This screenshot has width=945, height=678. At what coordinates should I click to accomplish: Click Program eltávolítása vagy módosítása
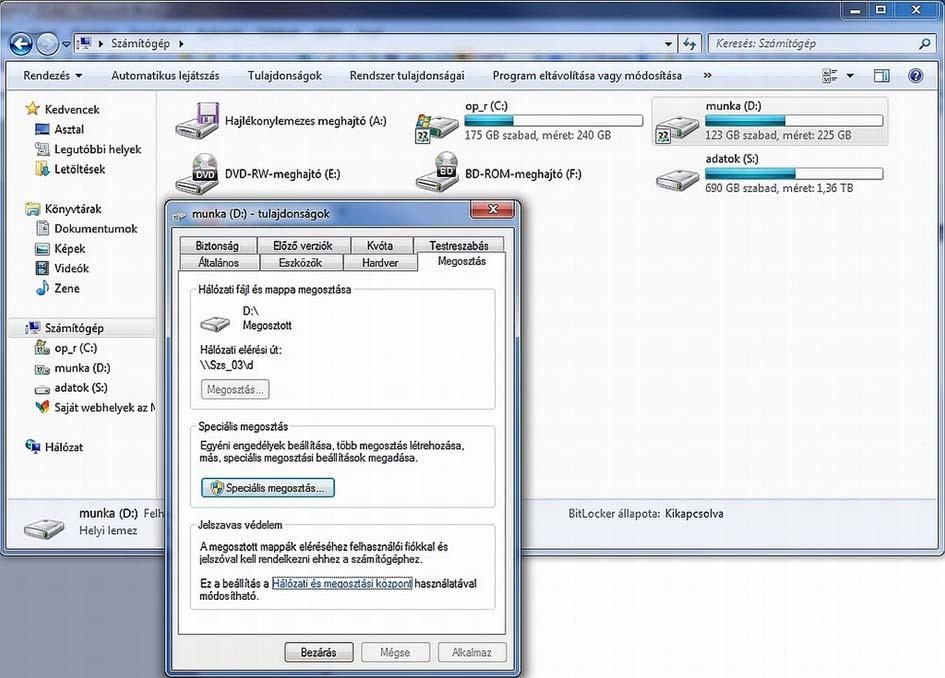click(587, 75)
